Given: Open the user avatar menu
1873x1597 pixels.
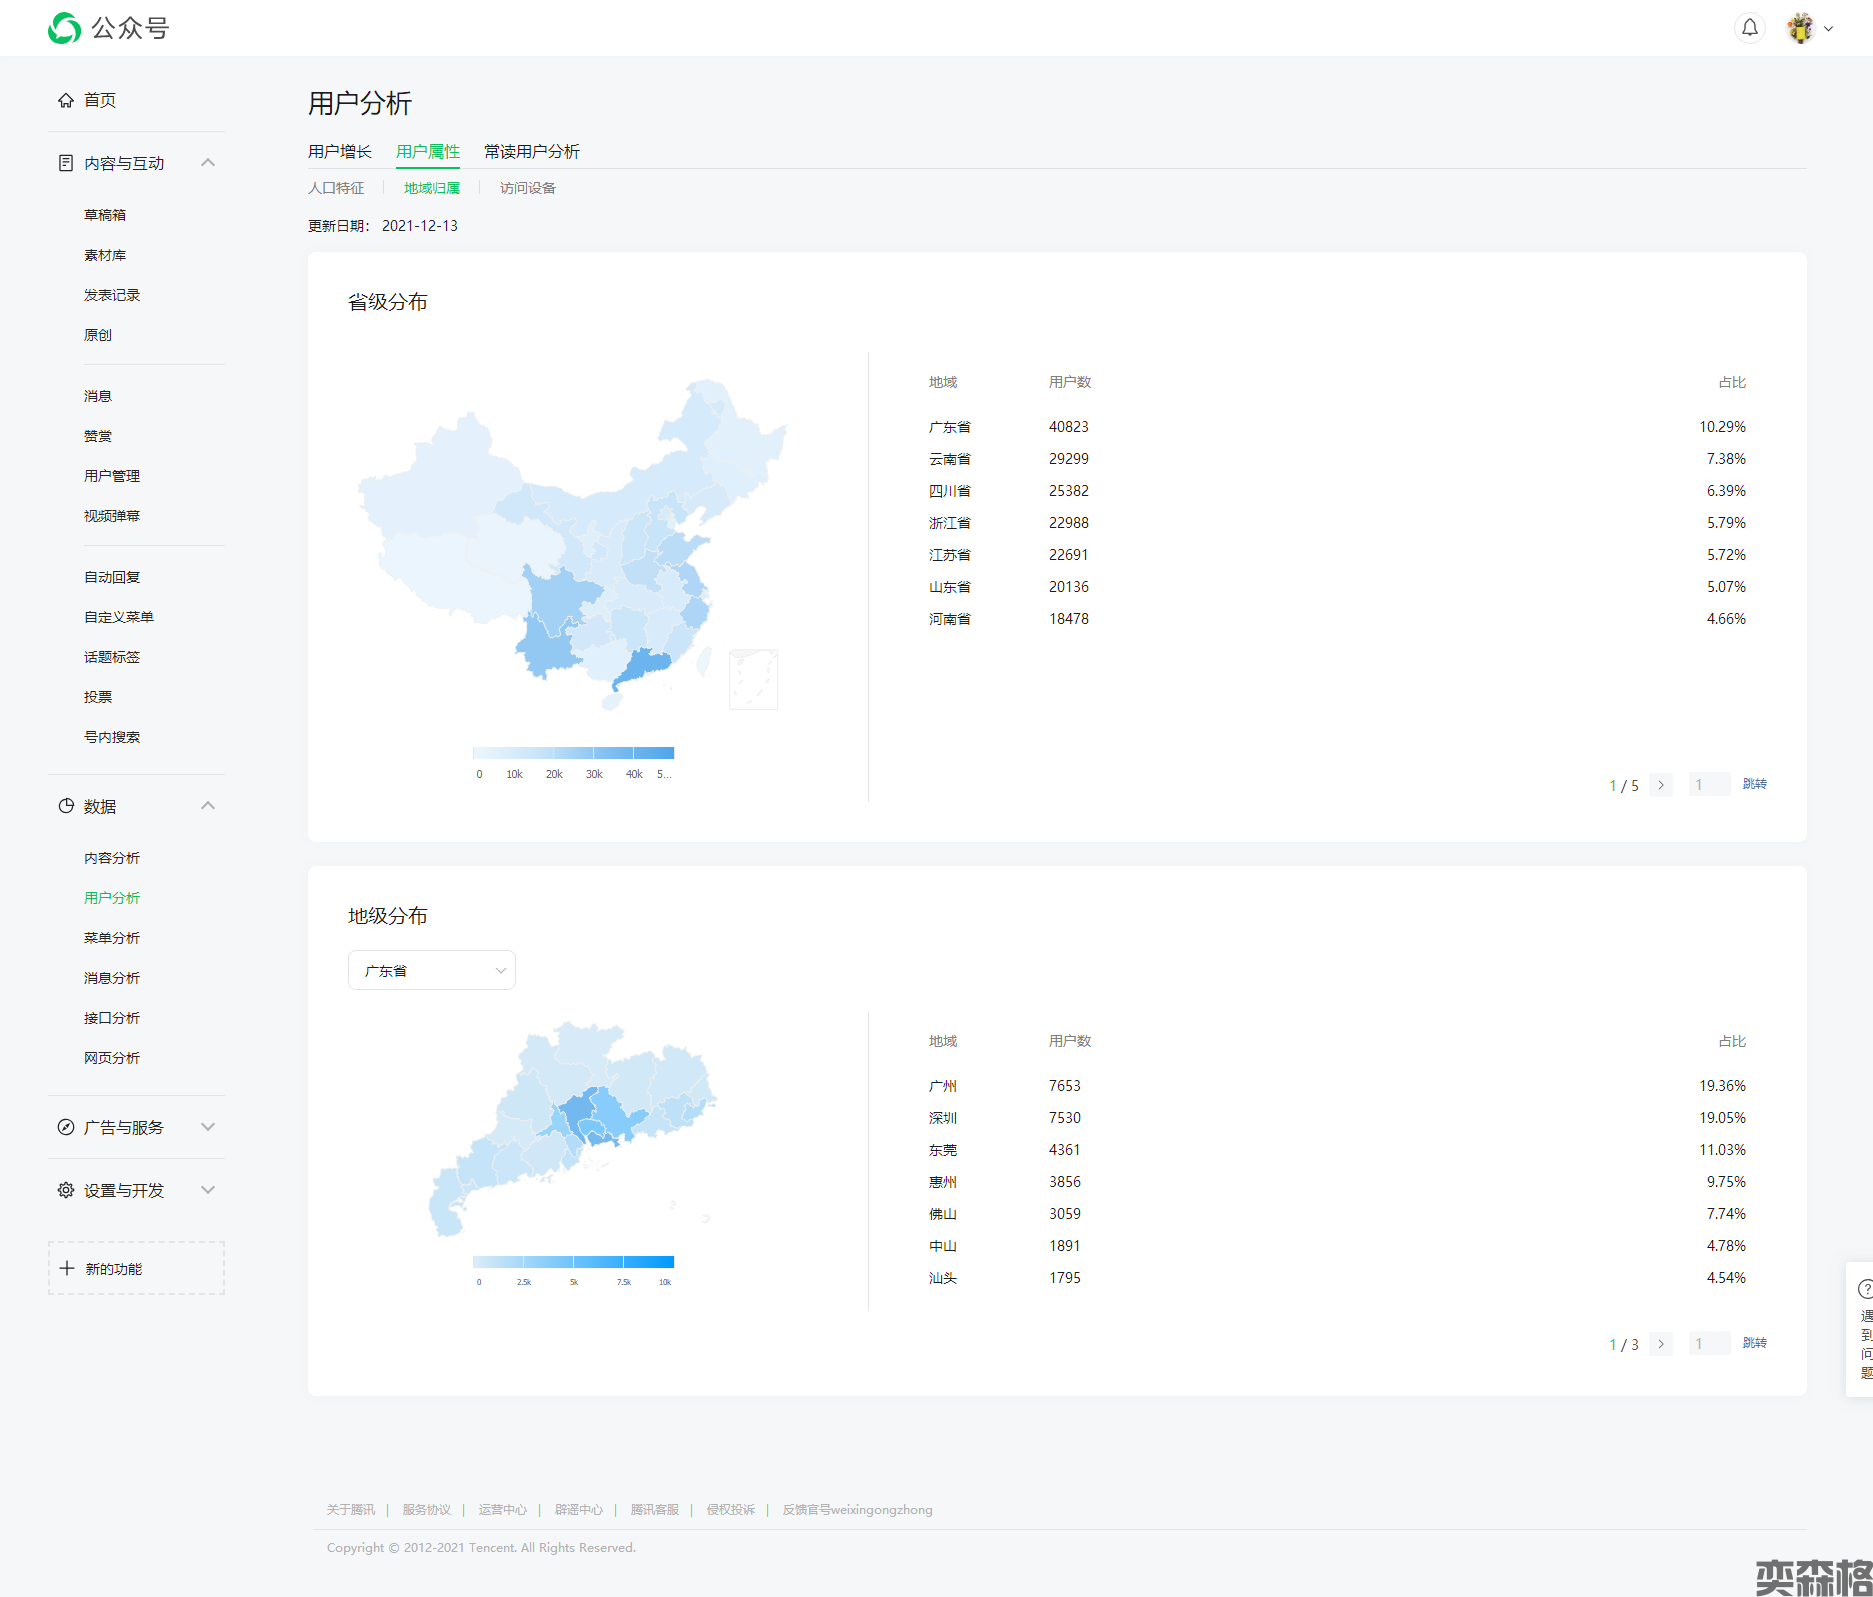Looking at the screenshot, I should click(x=1802, y=28).
